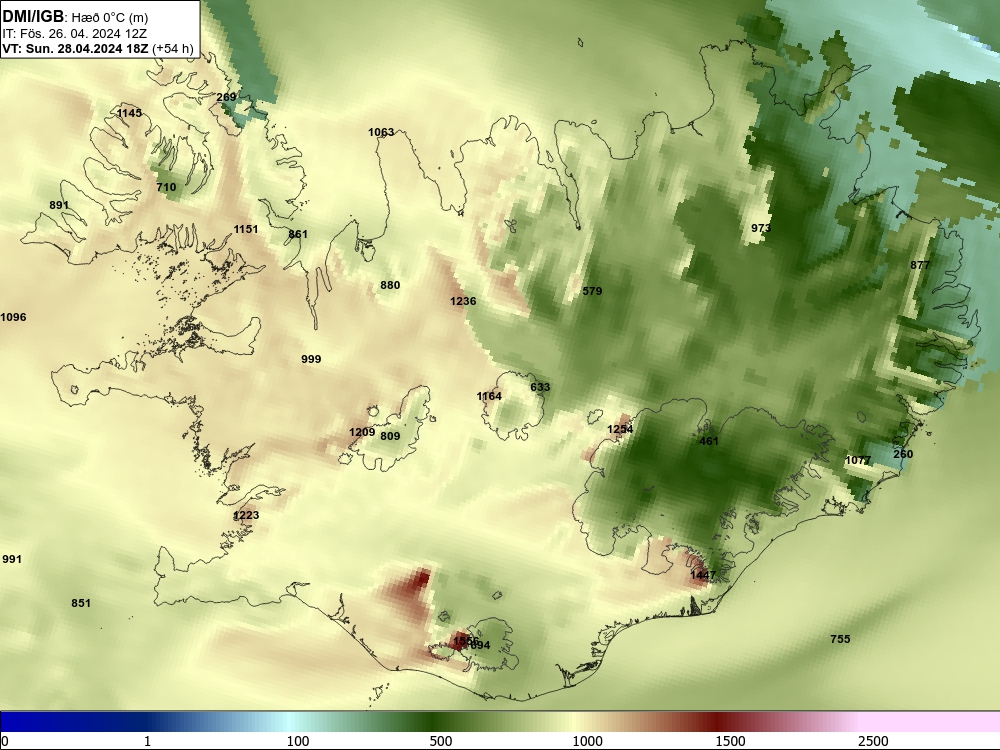This screenshot has height=750, width=1000.
Task: Click the map value 1447
Action: click(703, 575)
